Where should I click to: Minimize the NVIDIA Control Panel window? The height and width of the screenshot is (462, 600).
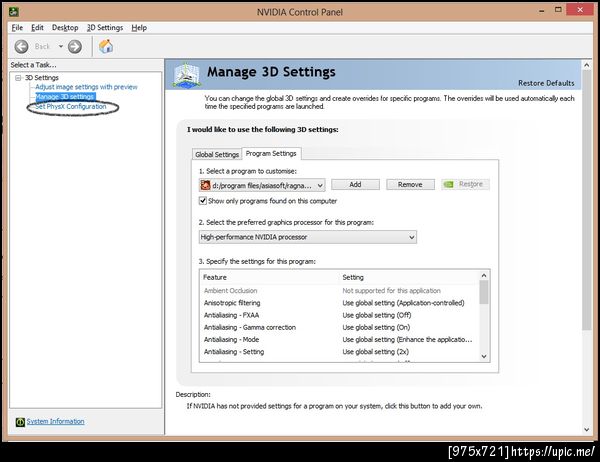pos(541,10)
